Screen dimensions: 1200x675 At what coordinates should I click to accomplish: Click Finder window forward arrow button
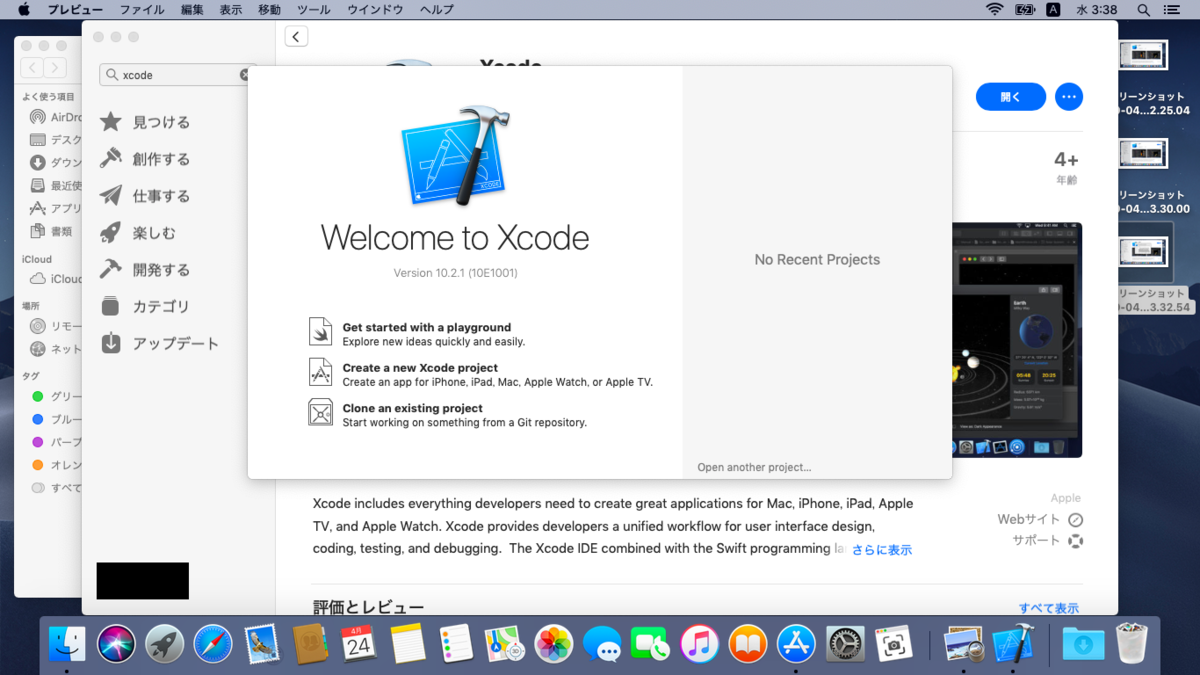tap(55, 68)
